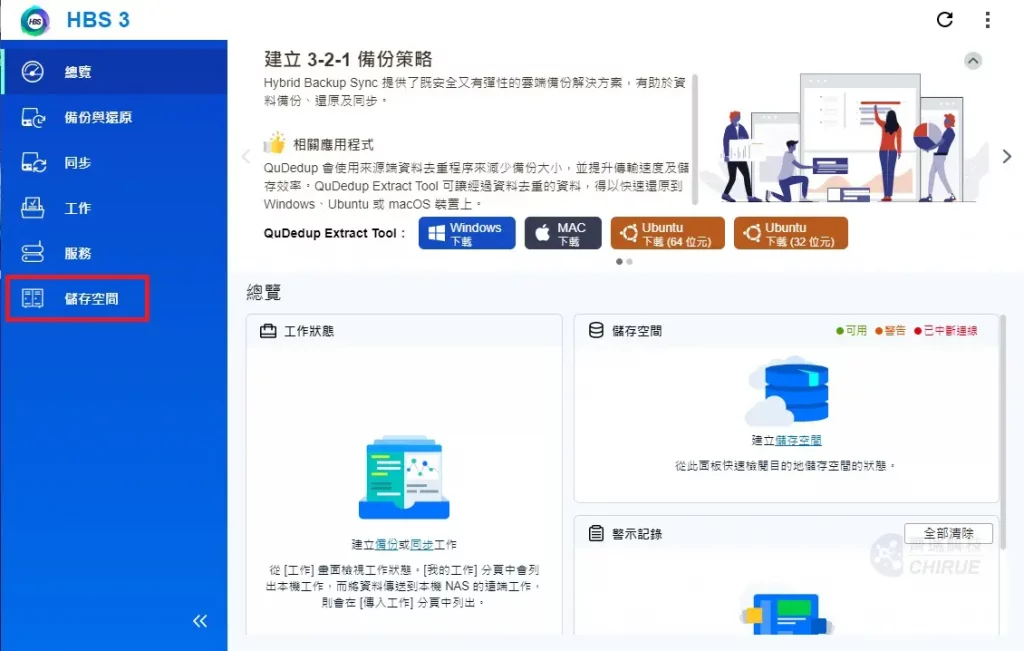The width and height of the screenshot is (1024, 651).
Task: Follow the 儲存空間 link to create storage
Action: [x=798, y=440]
